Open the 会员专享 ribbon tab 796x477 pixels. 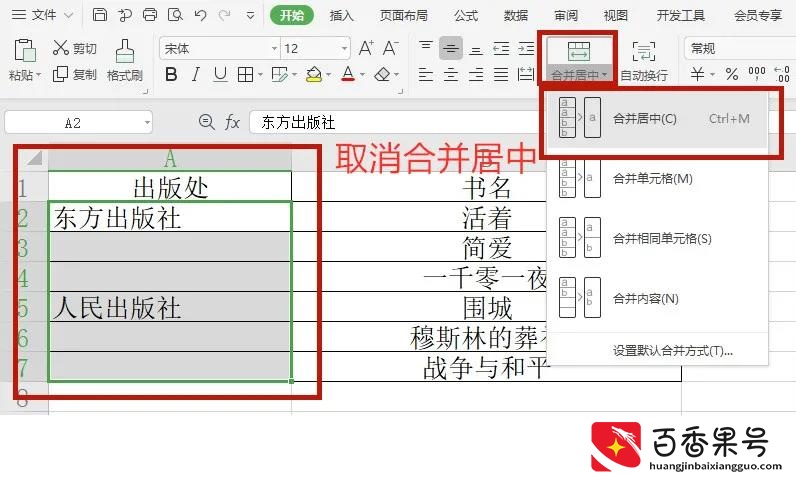point(757,15)
